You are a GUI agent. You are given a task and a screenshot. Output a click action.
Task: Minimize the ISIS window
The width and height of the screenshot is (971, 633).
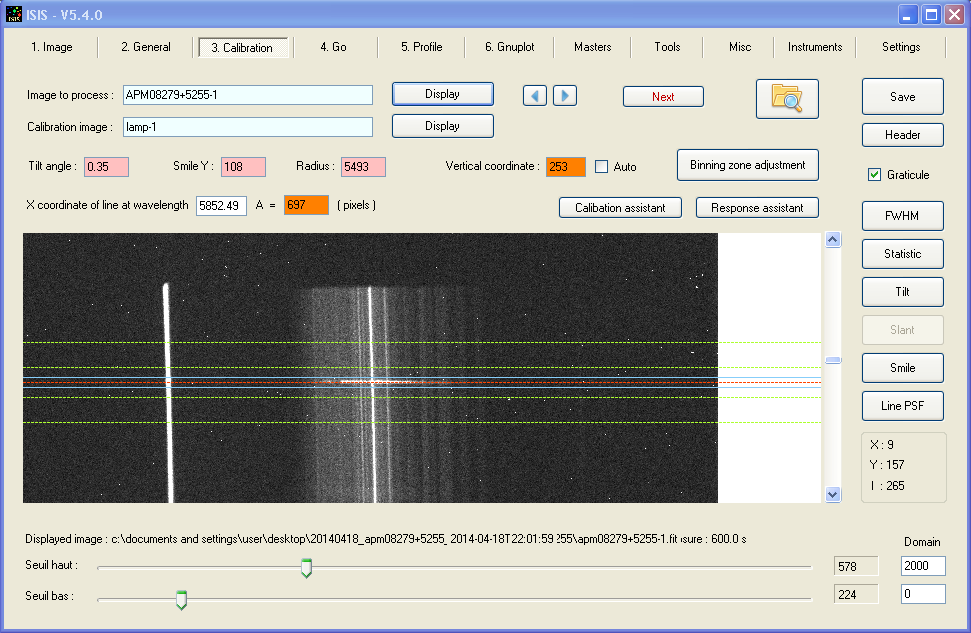(x=907, y=15)
